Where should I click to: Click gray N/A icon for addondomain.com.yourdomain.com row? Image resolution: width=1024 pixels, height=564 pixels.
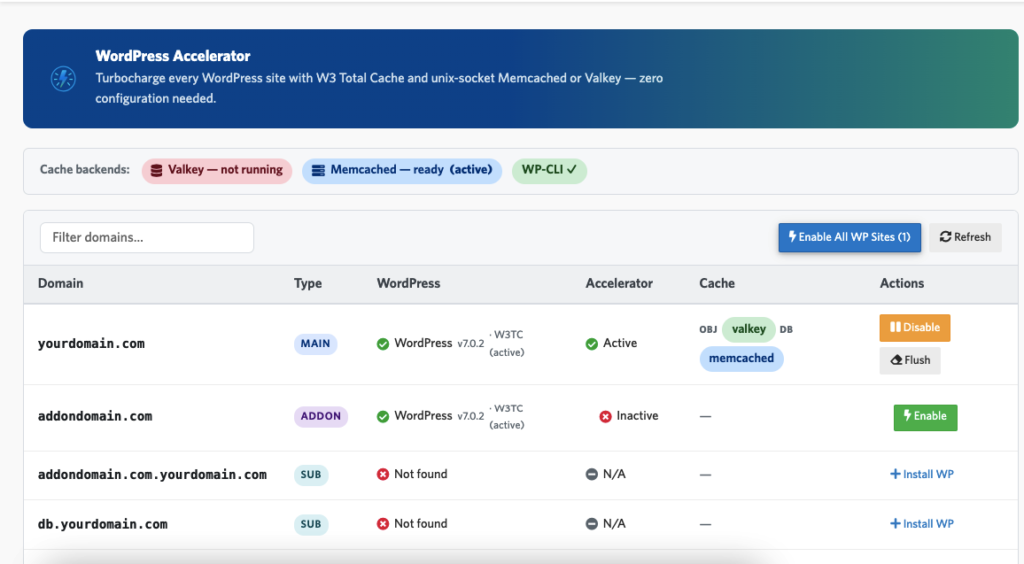click(x=592, y=475)
